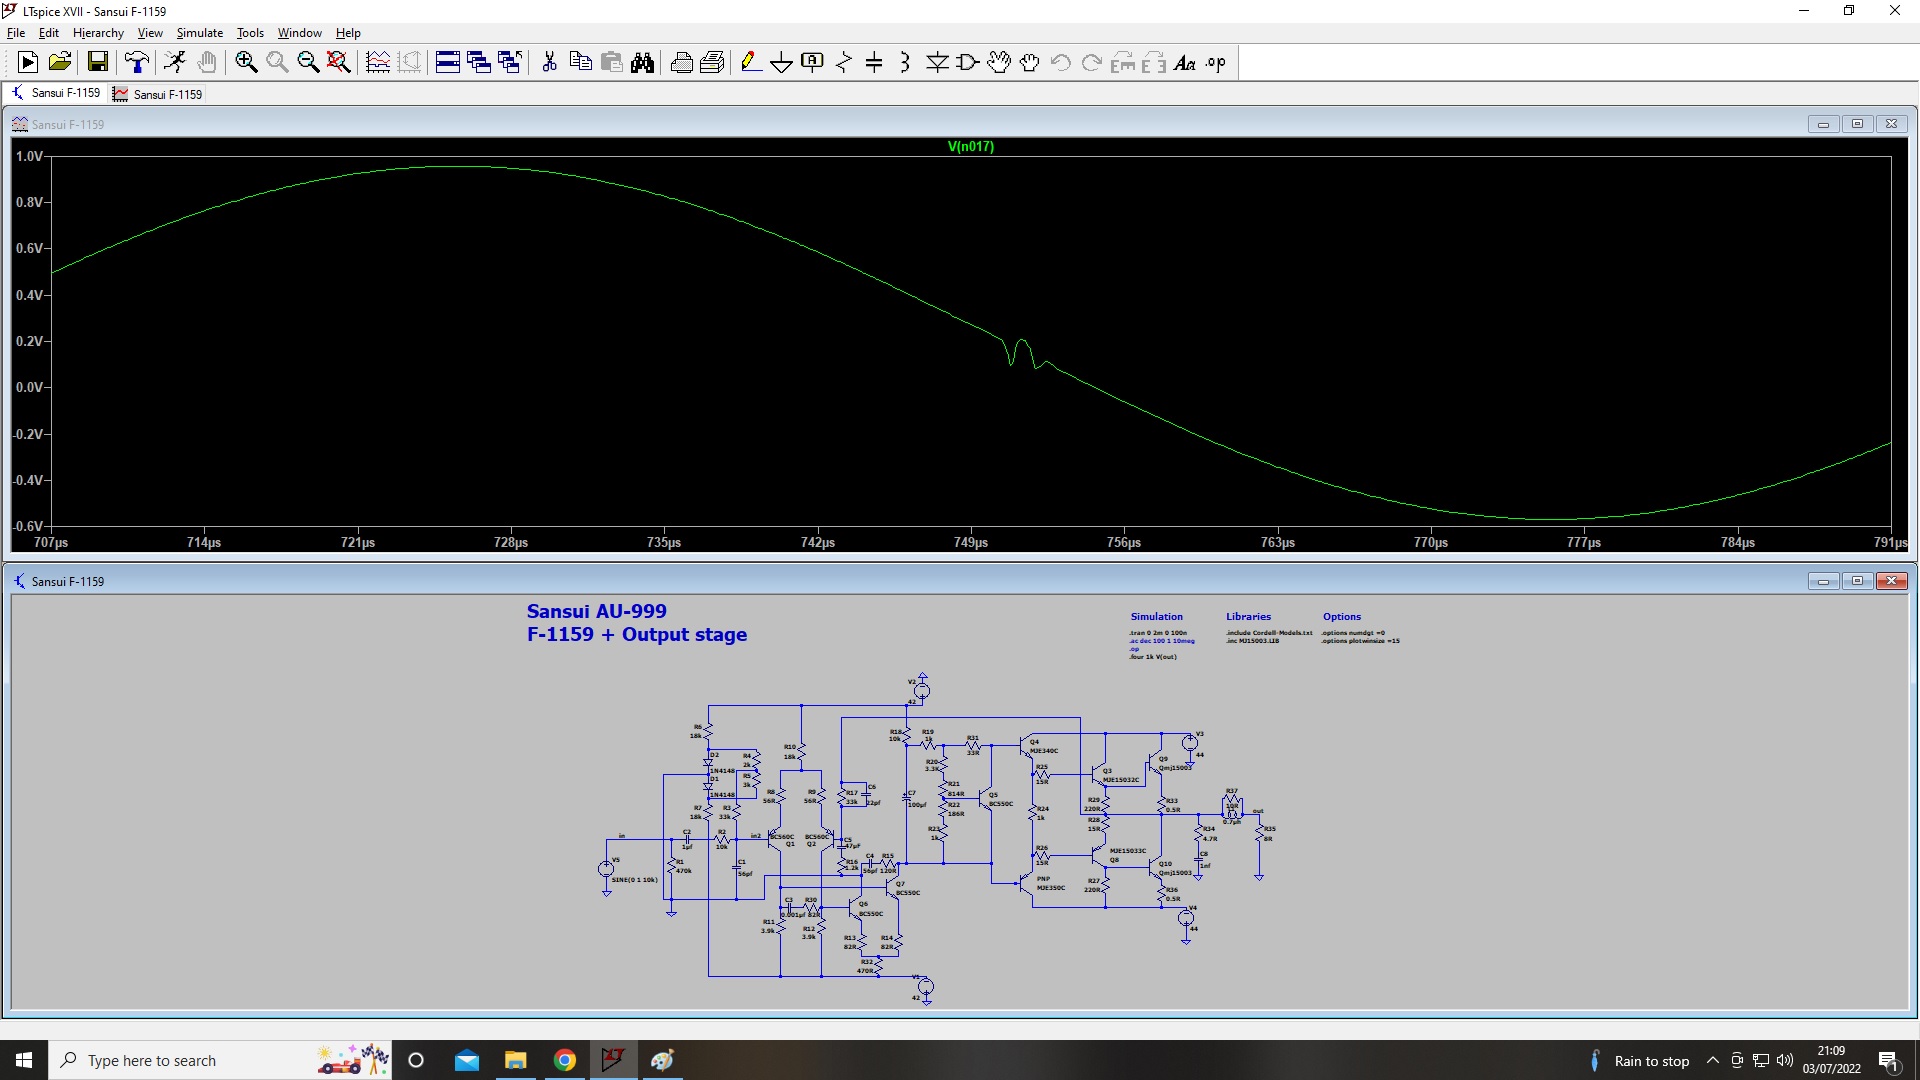
Task: Place a Resistor component
Action: 843,63
